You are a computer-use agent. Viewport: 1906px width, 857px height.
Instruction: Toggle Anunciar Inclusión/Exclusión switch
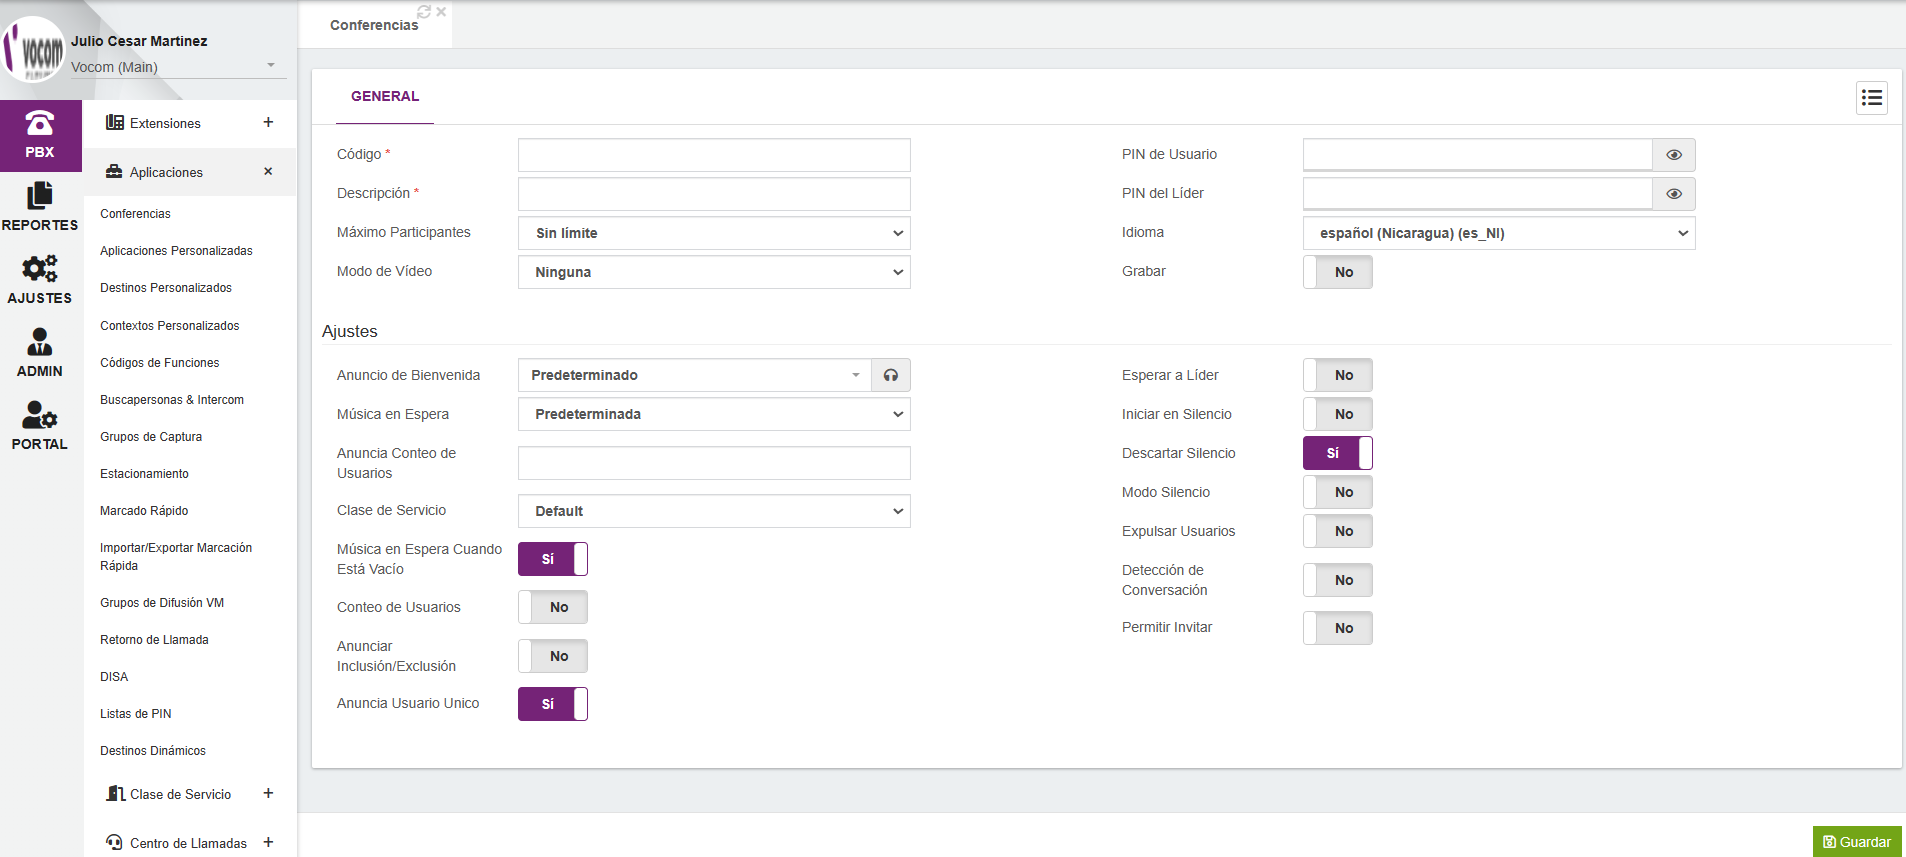tap(553, 656)
